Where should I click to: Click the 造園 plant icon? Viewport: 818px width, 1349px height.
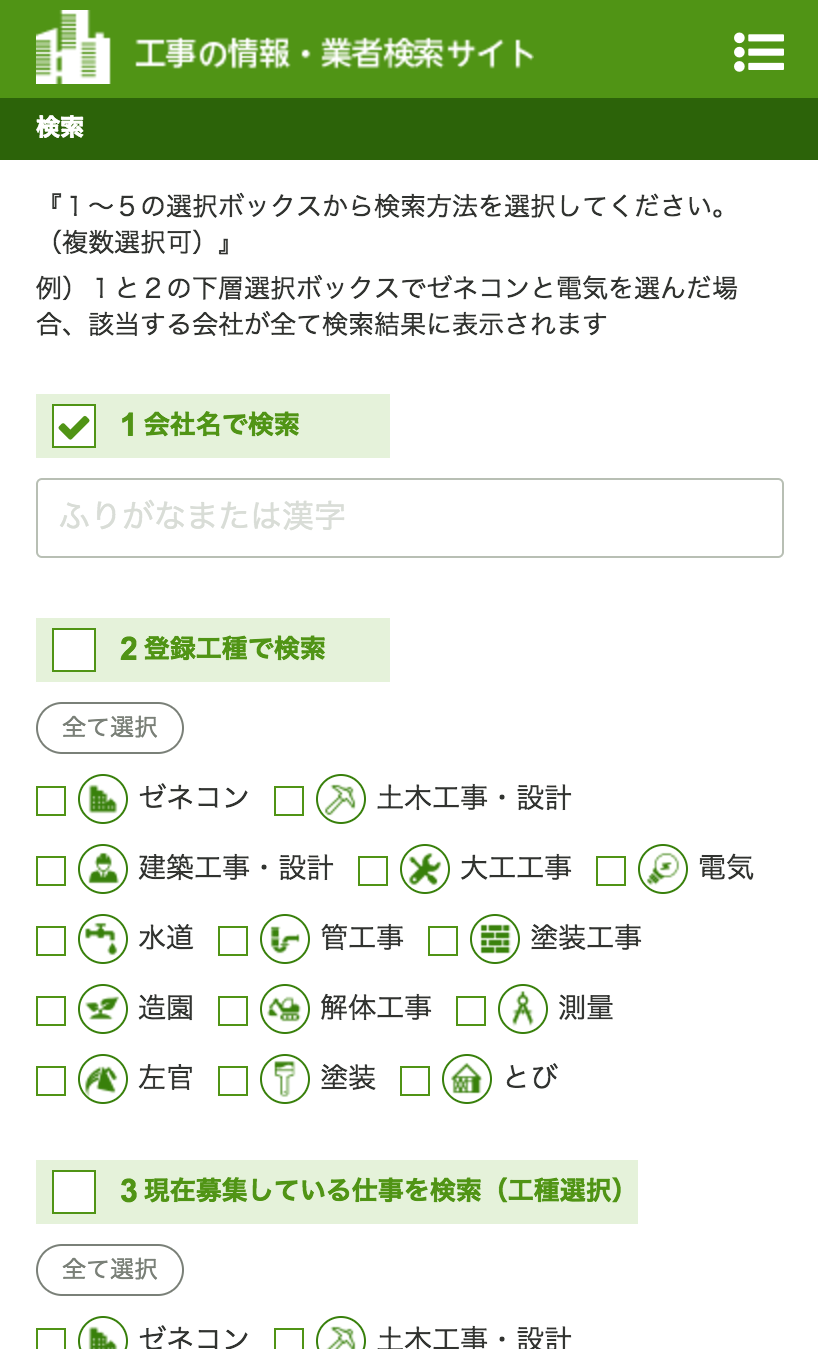click(103, 1009)
